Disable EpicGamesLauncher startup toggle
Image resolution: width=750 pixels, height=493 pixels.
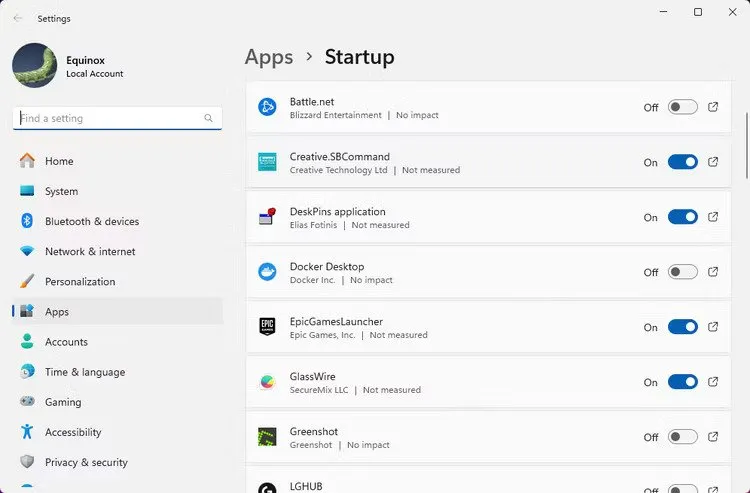(682, 327)
